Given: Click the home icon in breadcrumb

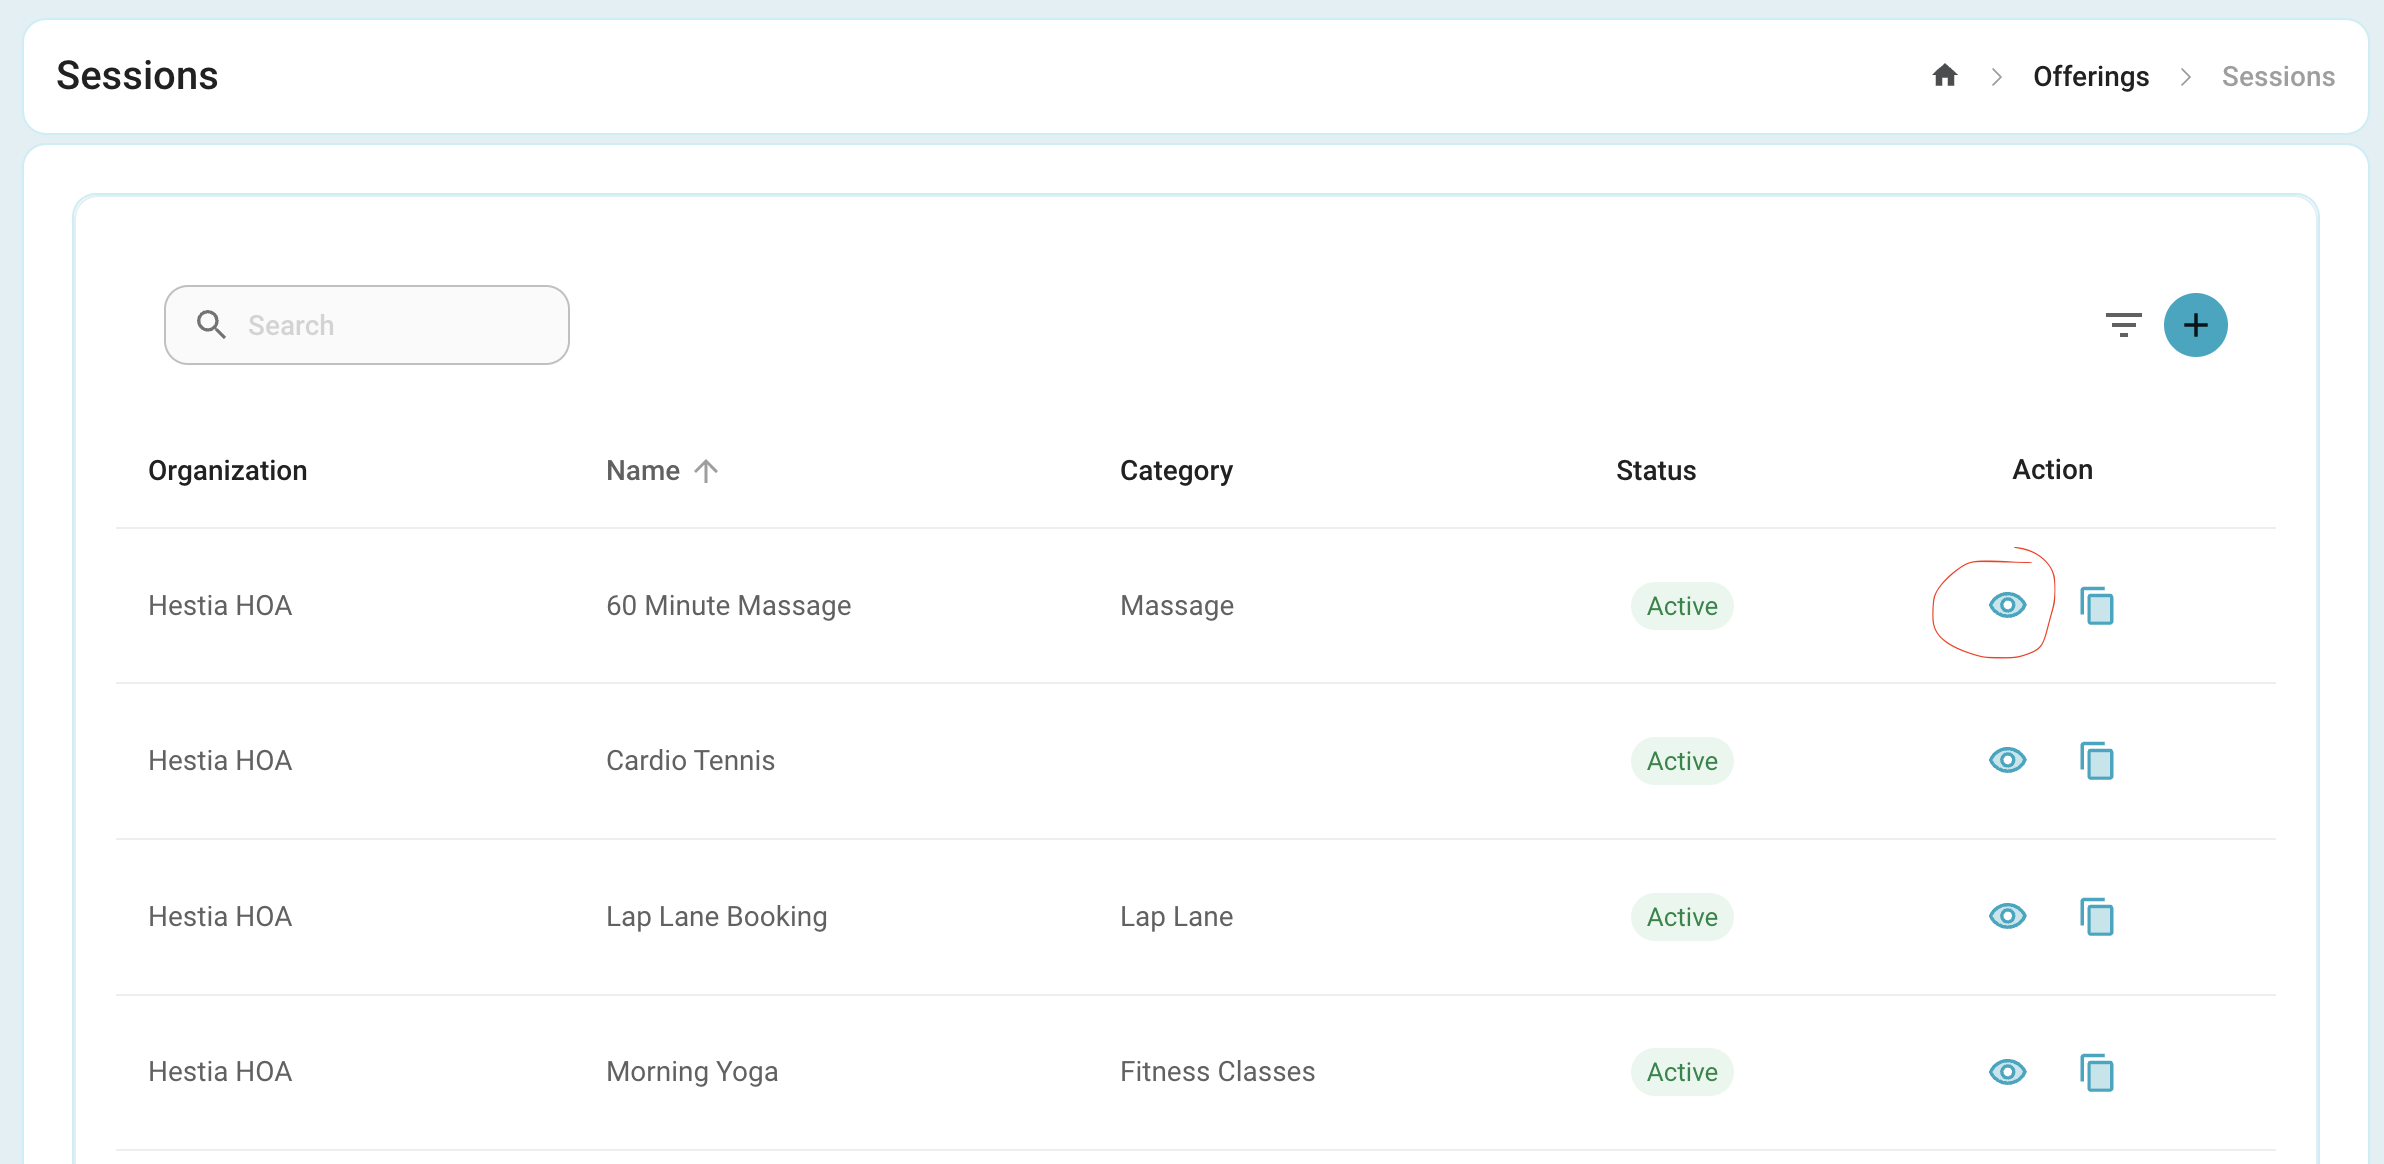Looking at the screenshot, I should click(1944, 76).
